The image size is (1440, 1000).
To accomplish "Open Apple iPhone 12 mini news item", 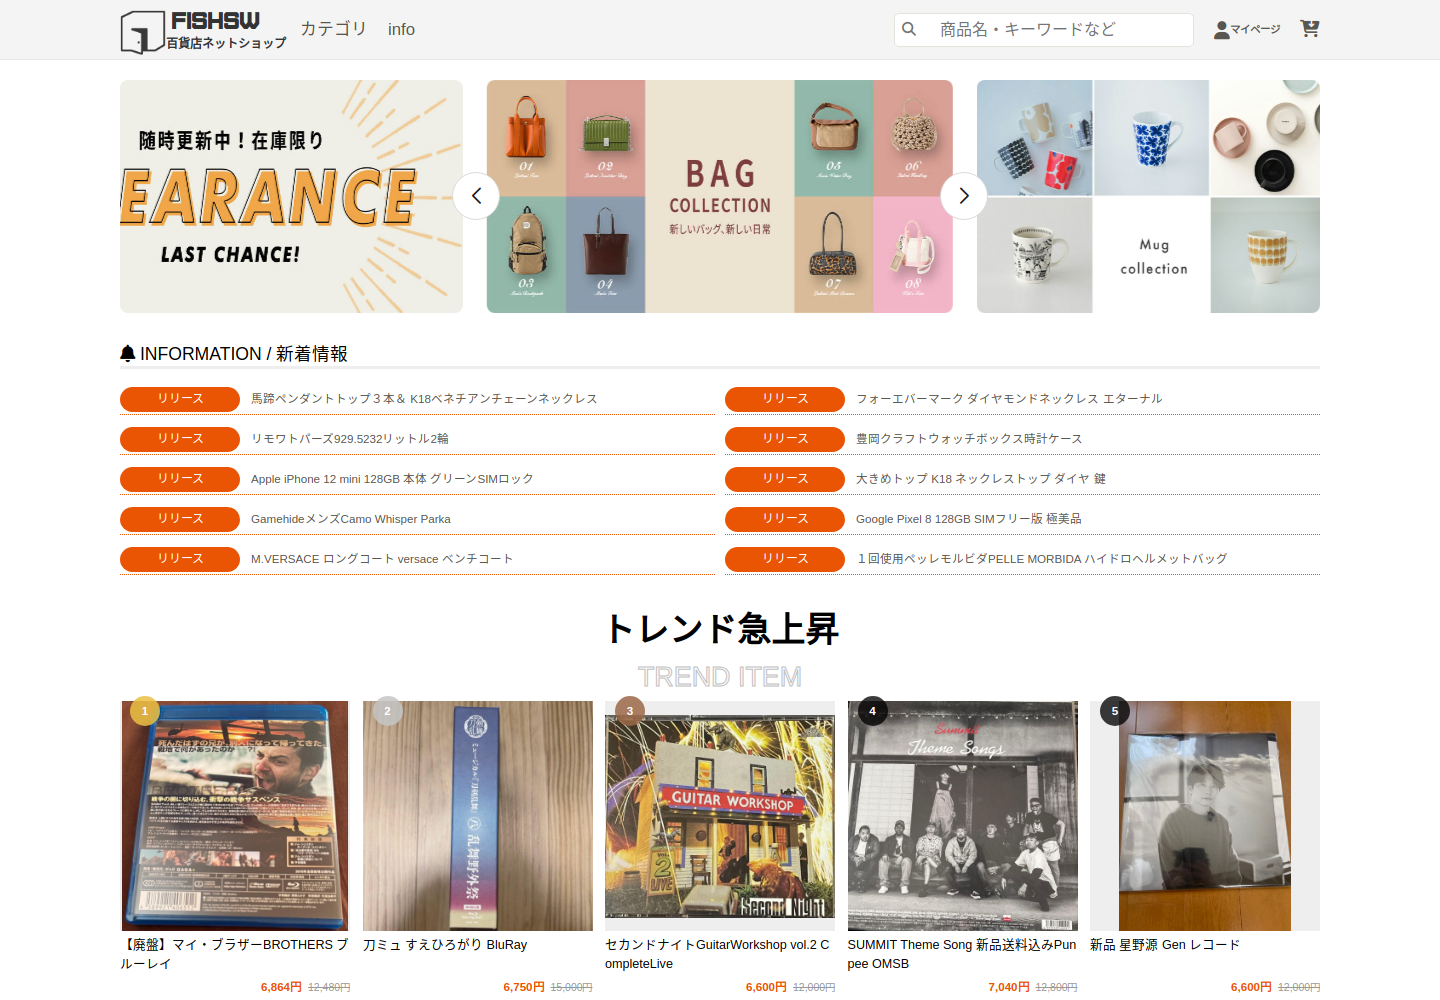I will (392, 479).
